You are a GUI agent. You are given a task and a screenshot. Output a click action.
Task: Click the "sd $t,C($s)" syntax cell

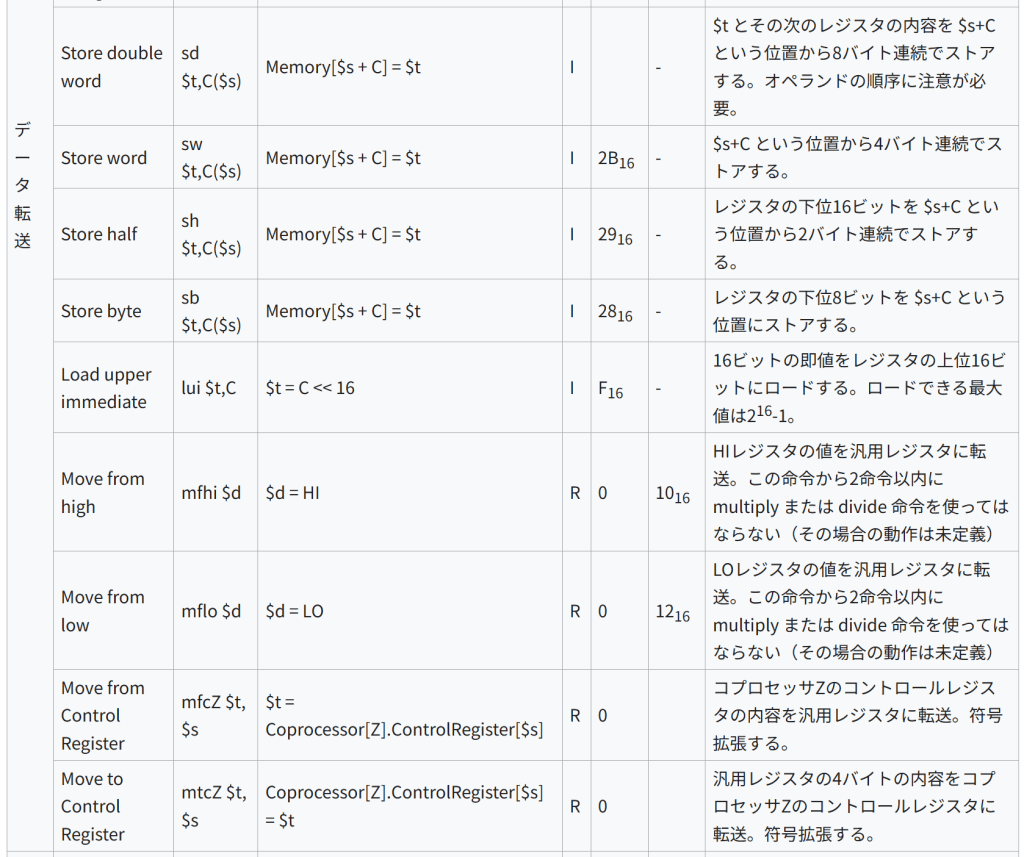[x=211, y=67]
